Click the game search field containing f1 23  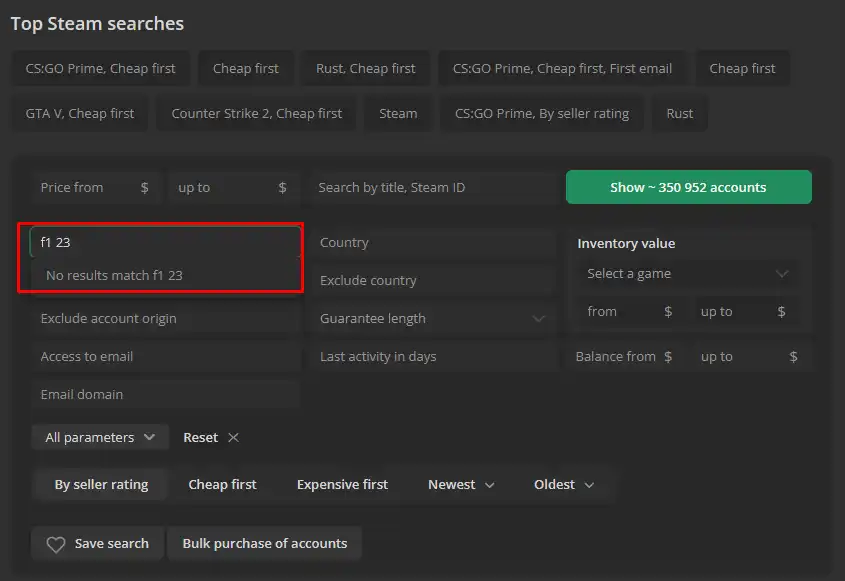(165, 243)
